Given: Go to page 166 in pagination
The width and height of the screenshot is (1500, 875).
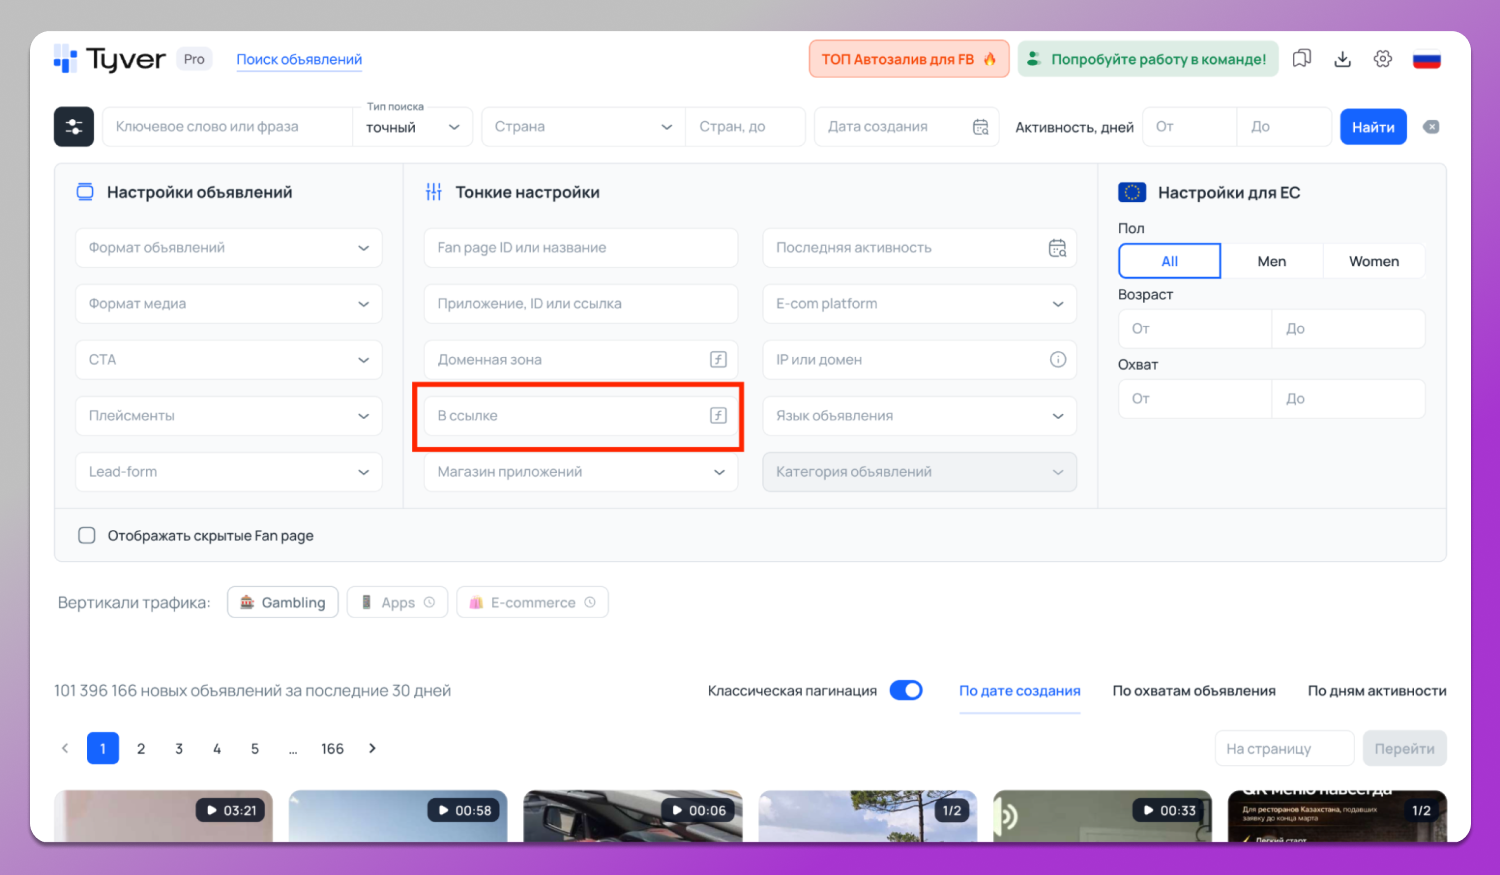Looking at the screenshot, I should pyautogui.click(x=332, y=747).
